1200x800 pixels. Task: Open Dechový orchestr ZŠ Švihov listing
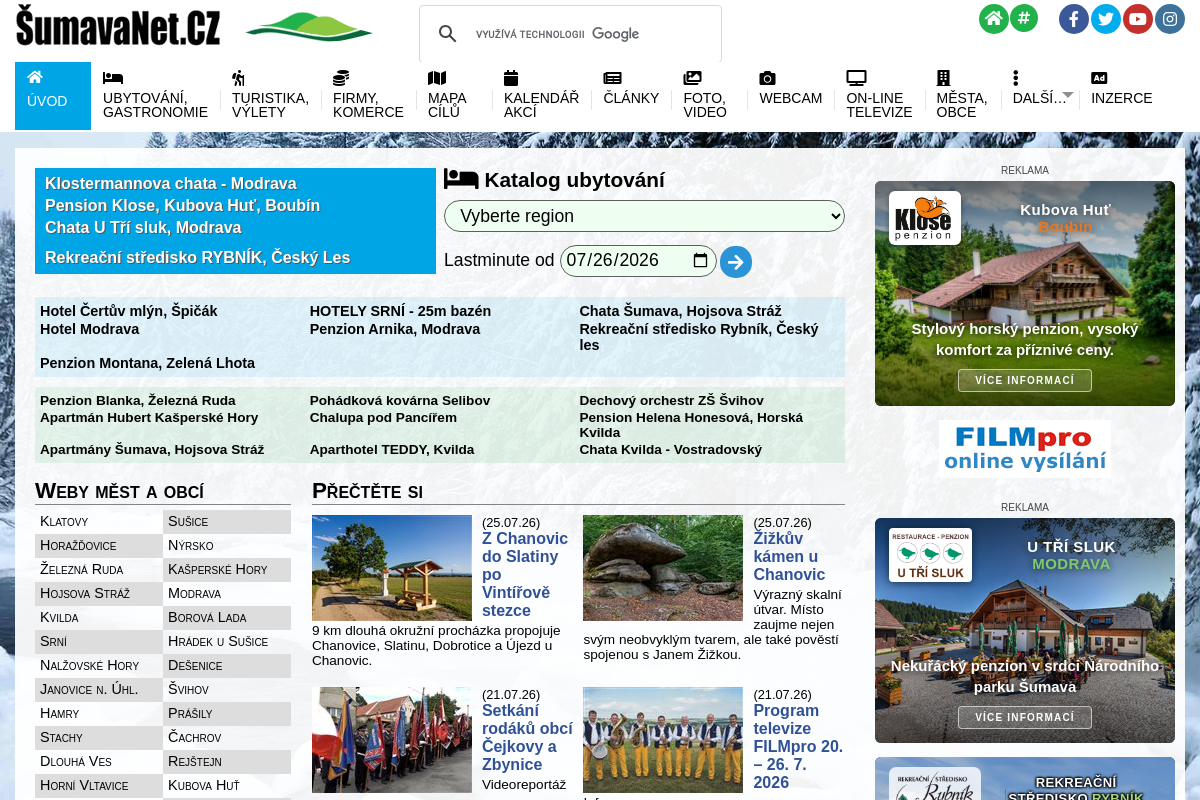click(672, 400)
